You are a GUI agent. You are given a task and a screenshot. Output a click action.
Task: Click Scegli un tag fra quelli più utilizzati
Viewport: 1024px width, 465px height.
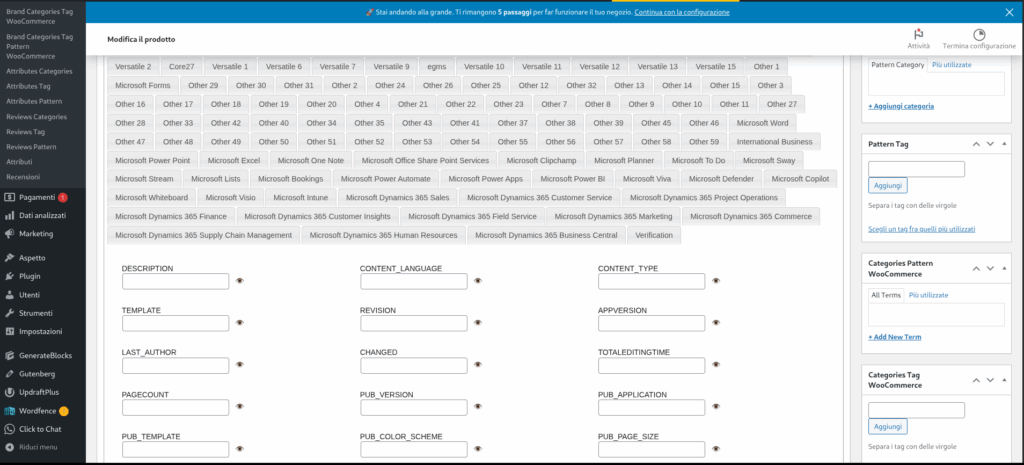[922, 229]
